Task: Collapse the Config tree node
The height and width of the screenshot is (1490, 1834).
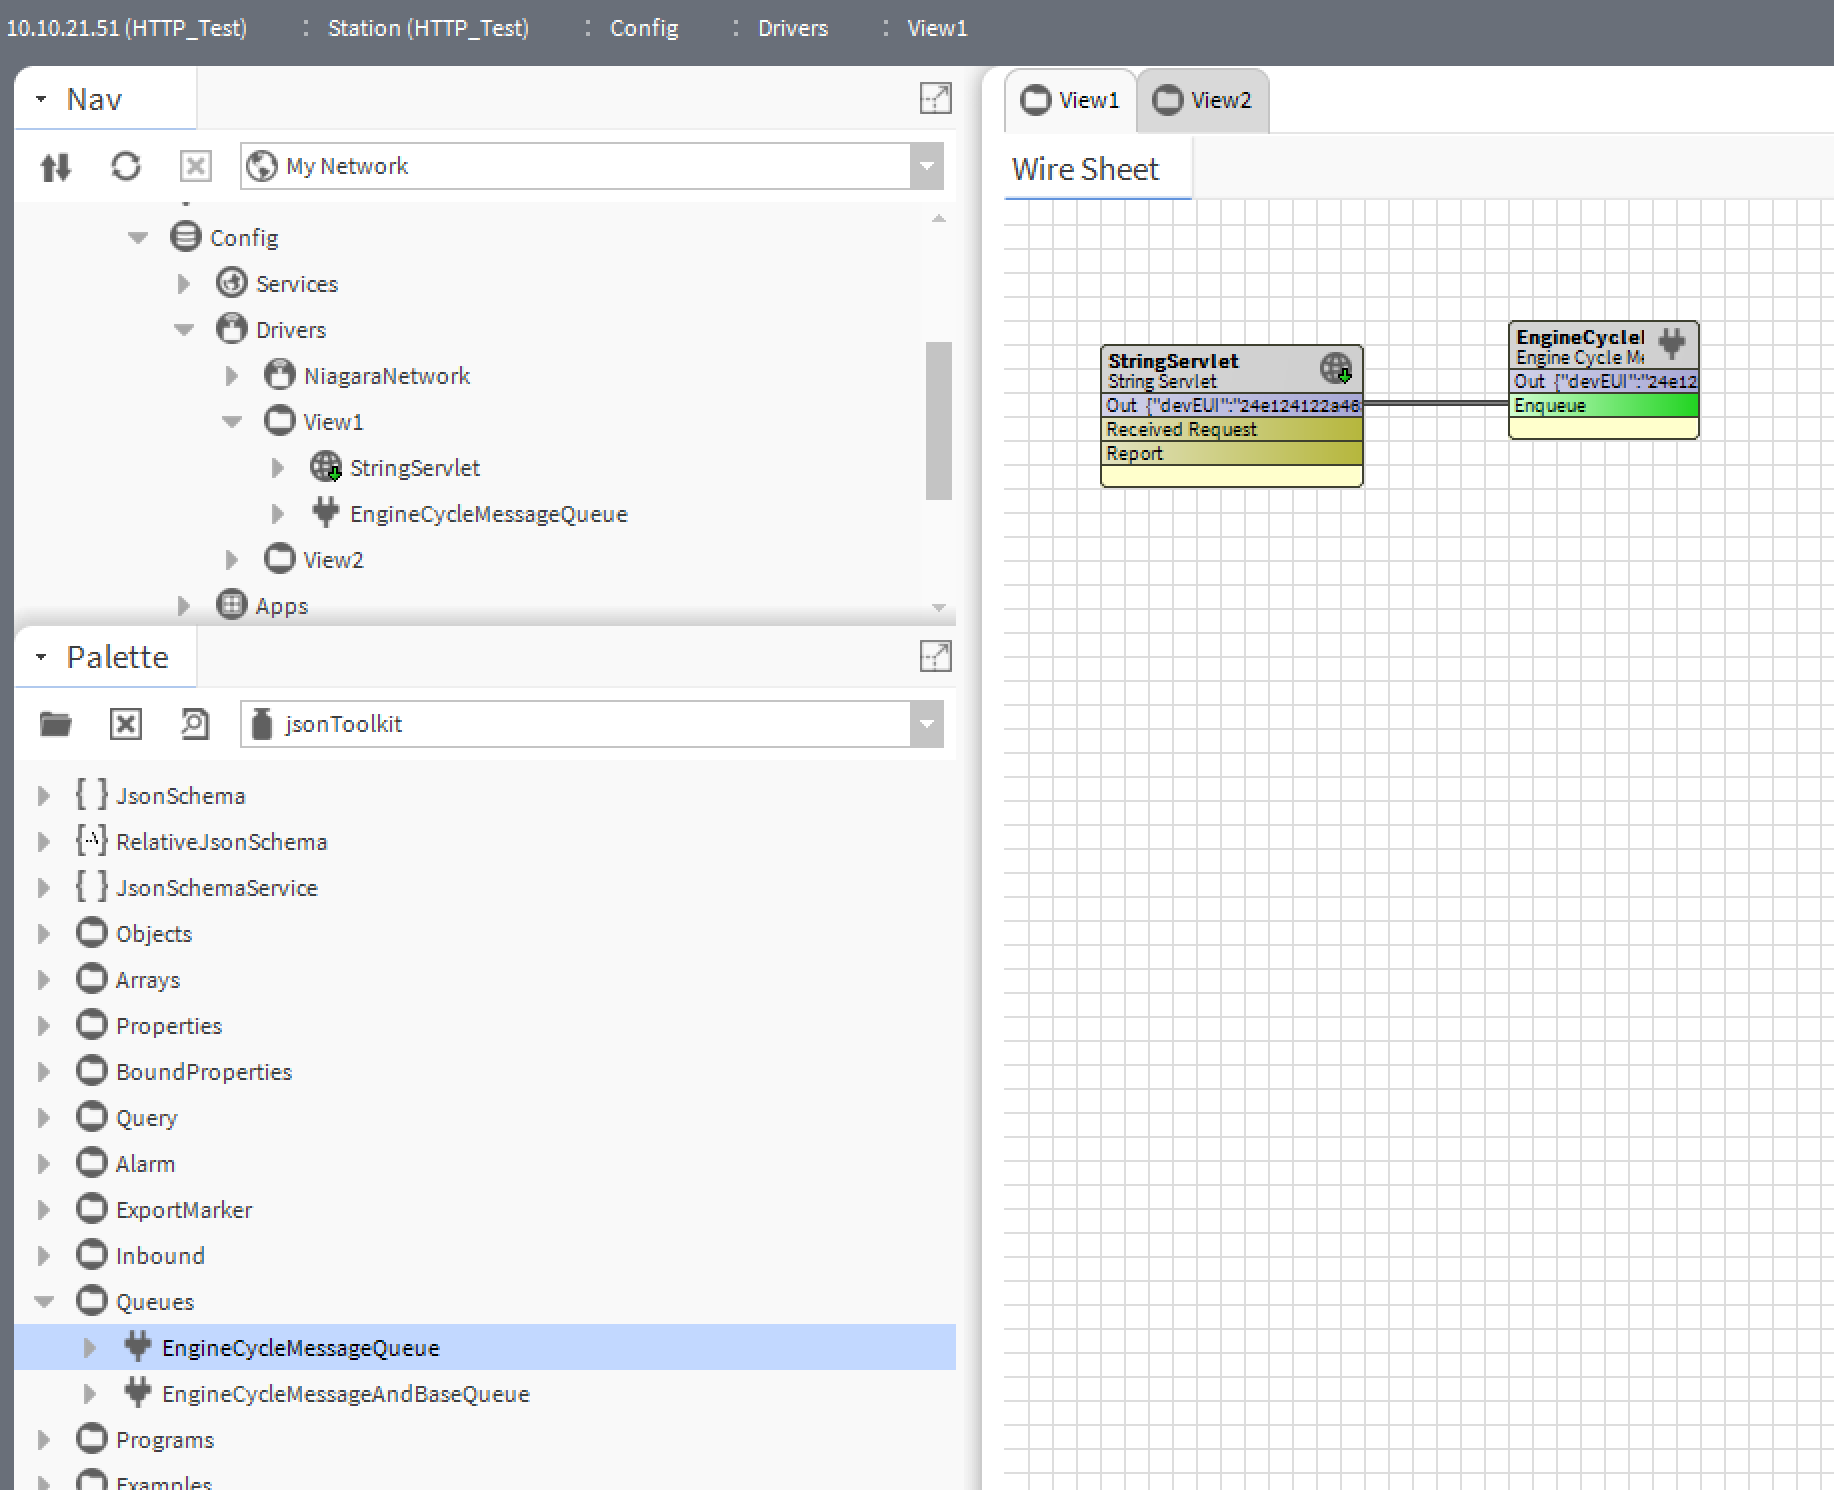Action: coord(138,238)
